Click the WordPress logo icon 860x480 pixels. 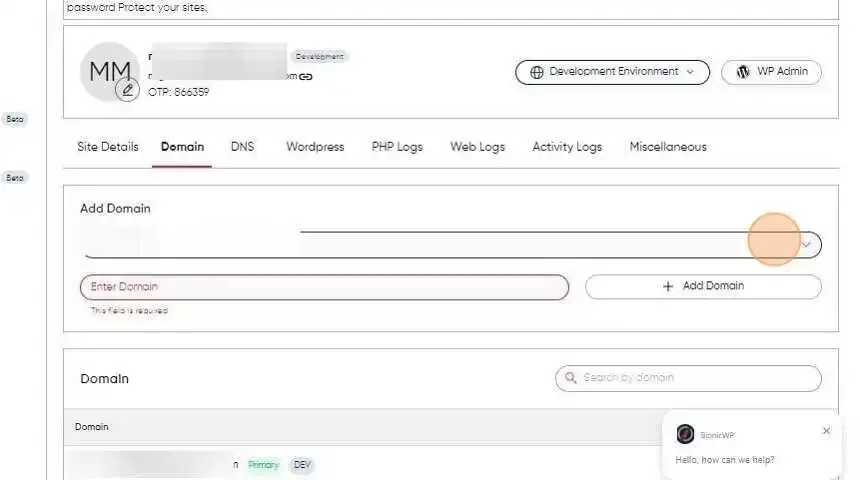[x=743, y=72]
